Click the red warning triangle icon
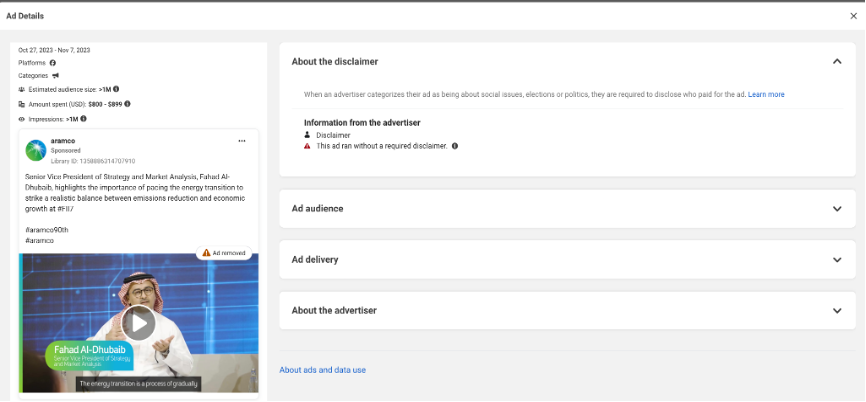866x402 pixels. [307, 146]
